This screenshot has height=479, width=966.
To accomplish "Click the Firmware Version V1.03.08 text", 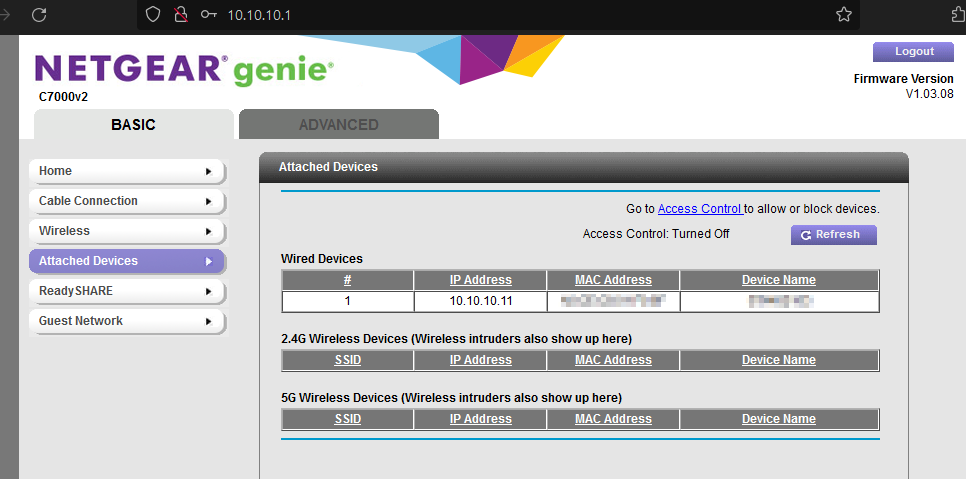I will [x=903, y=87].
